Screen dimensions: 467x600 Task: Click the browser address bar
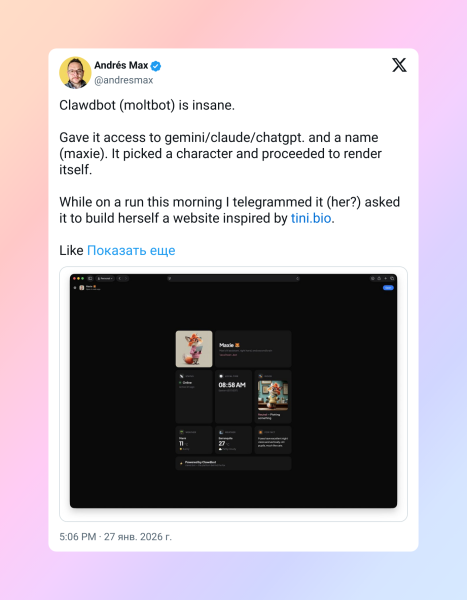point(234,279)
